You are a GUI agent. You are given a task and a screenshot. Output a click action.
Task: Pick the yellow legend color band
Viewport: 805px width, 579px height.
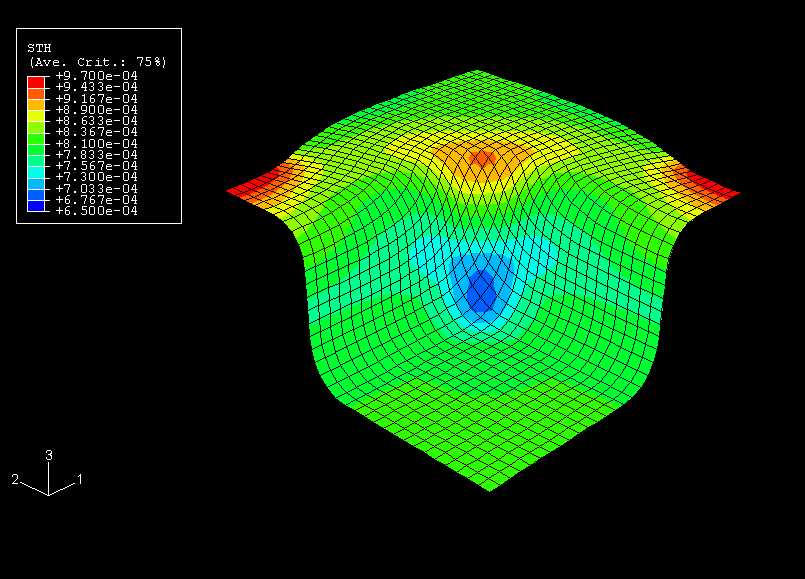pos(36,115)
